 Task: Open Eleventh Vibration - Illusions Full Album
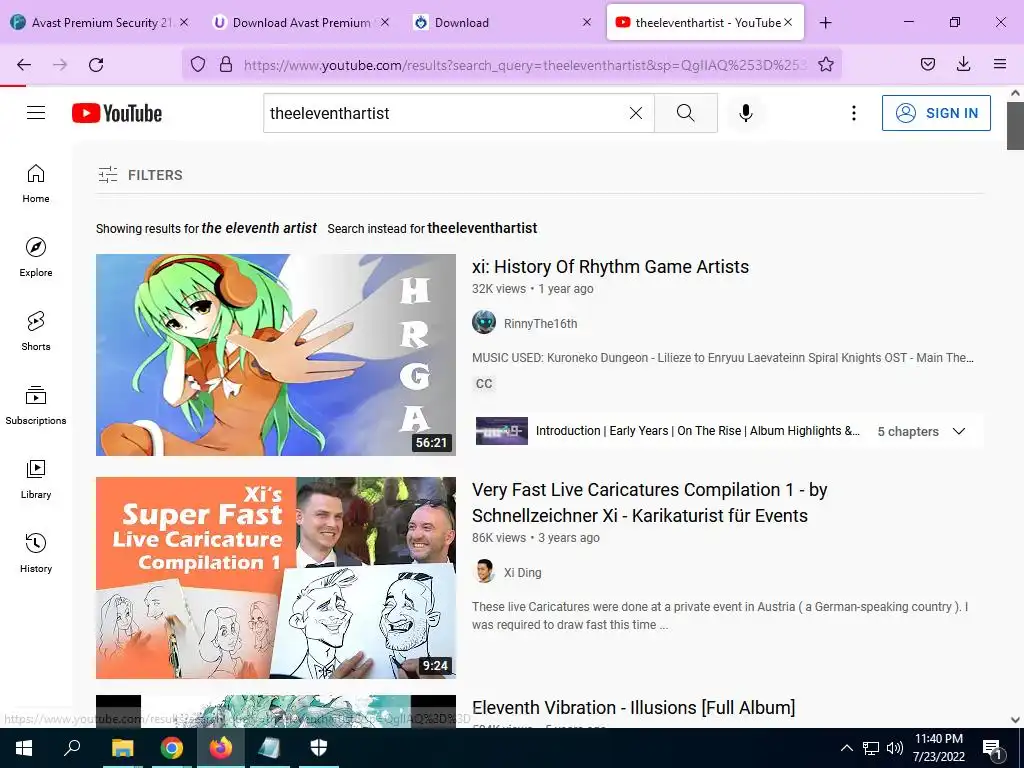(x=633, y=707)
